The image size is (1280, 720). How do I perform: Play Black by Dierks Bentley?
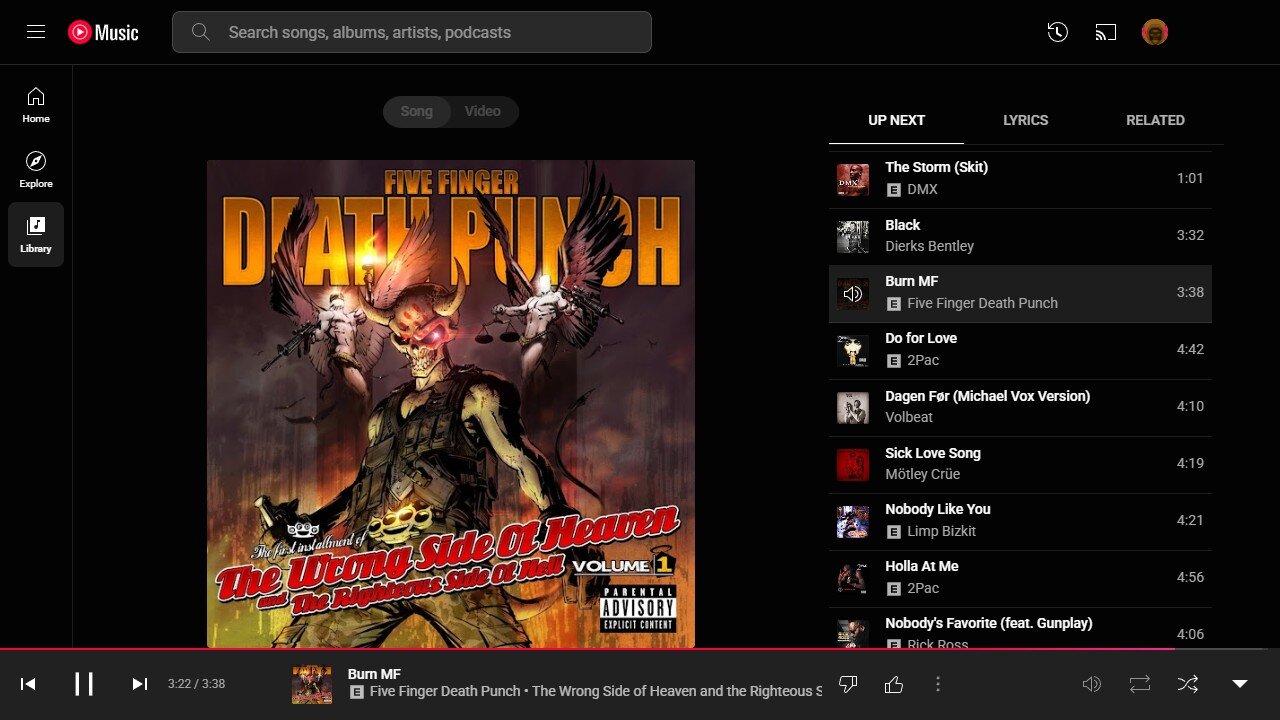(1020, 236)
